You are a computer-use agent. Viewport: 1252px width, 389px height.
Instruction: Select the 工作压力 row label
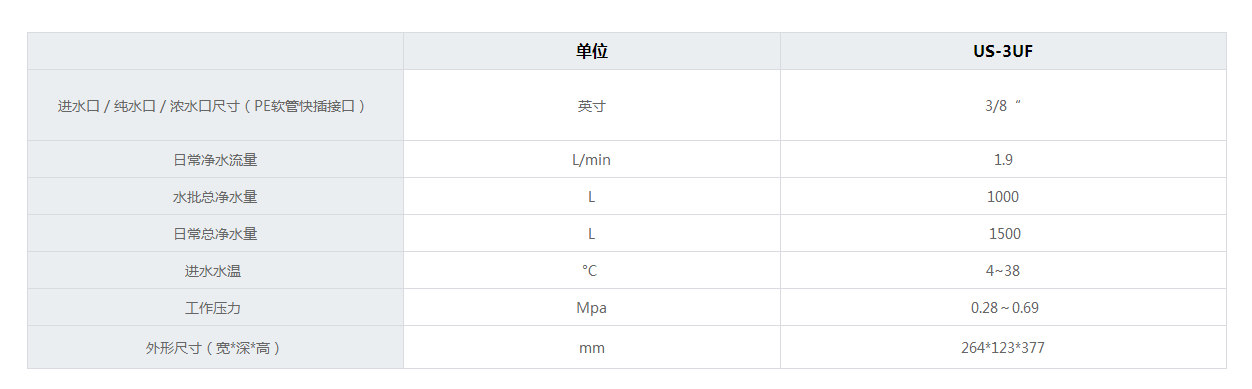(215, 307)
